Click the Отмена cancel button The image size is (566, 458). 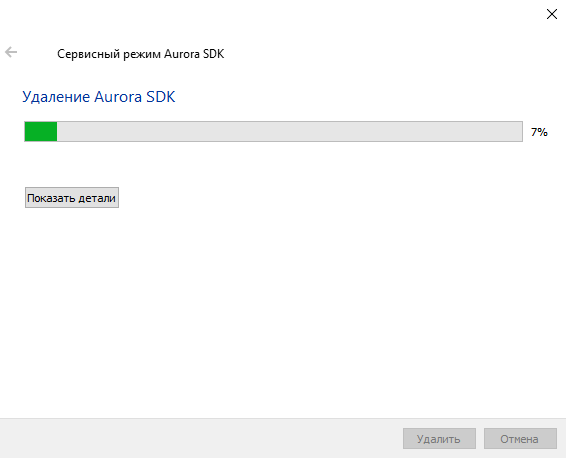coord(520,439)
